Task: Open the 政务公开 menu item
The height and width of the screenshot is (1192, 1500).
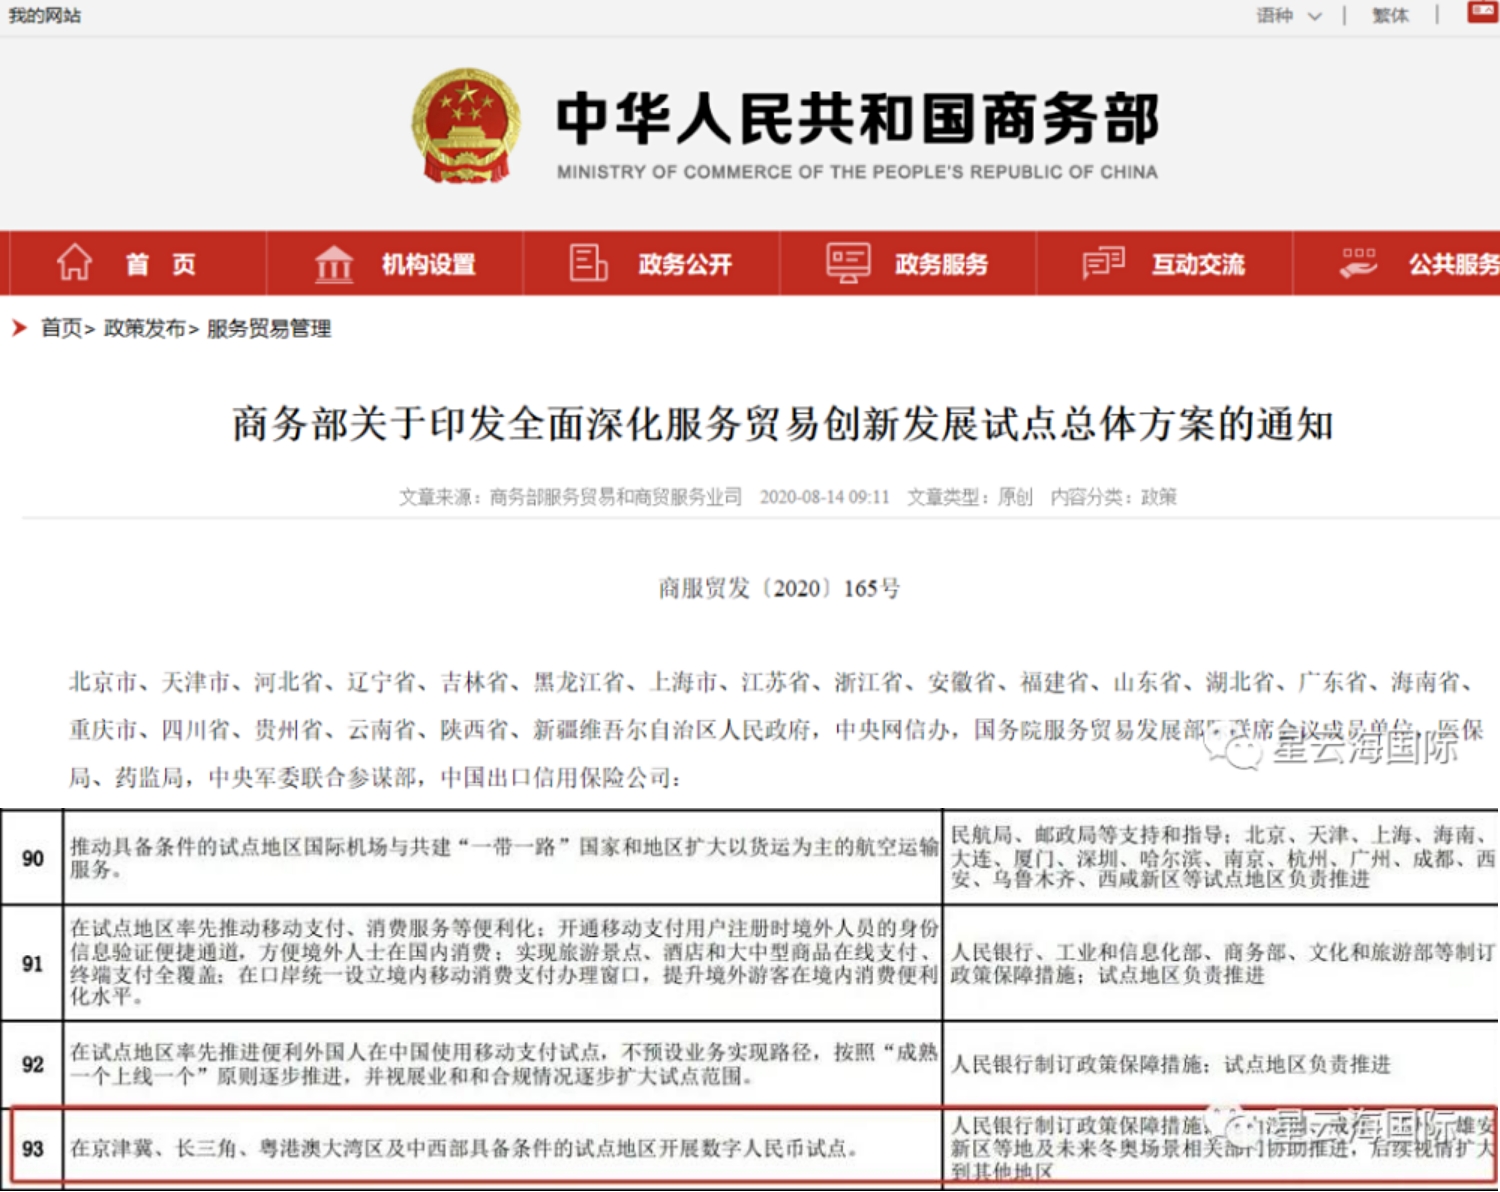Action: pos(685,264)
